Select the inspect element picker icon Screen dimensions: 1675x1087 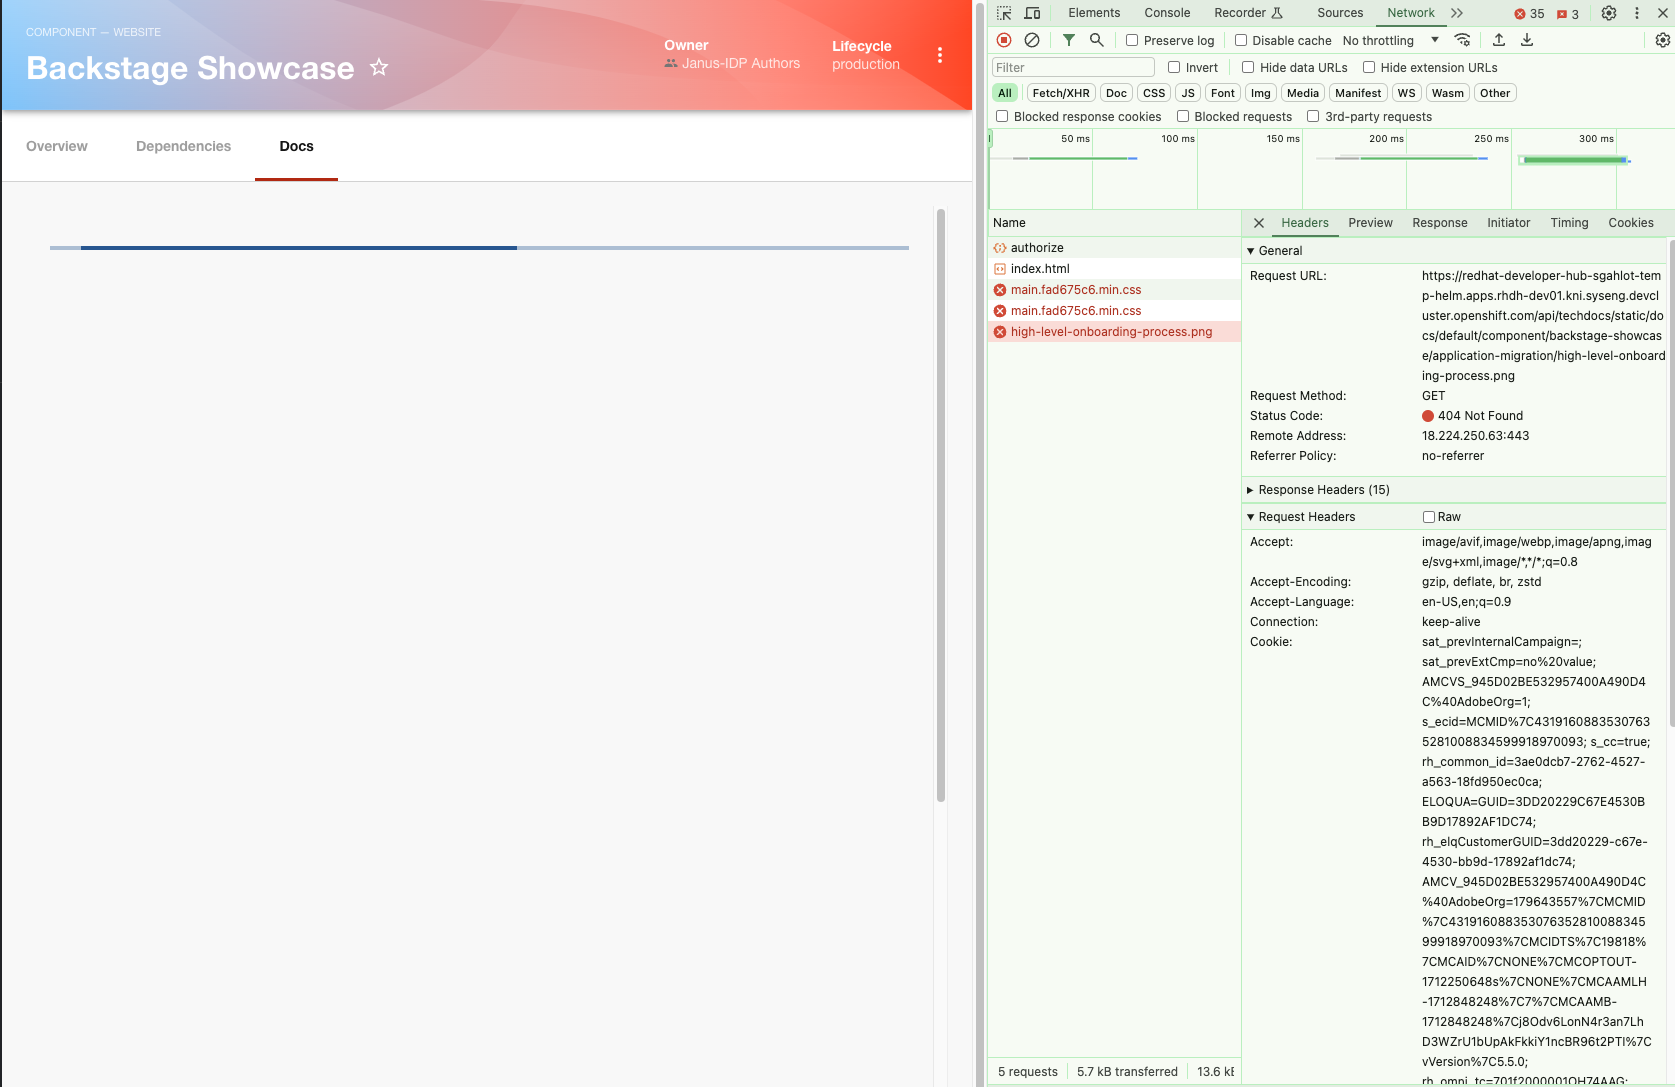tap(1004, 13)
